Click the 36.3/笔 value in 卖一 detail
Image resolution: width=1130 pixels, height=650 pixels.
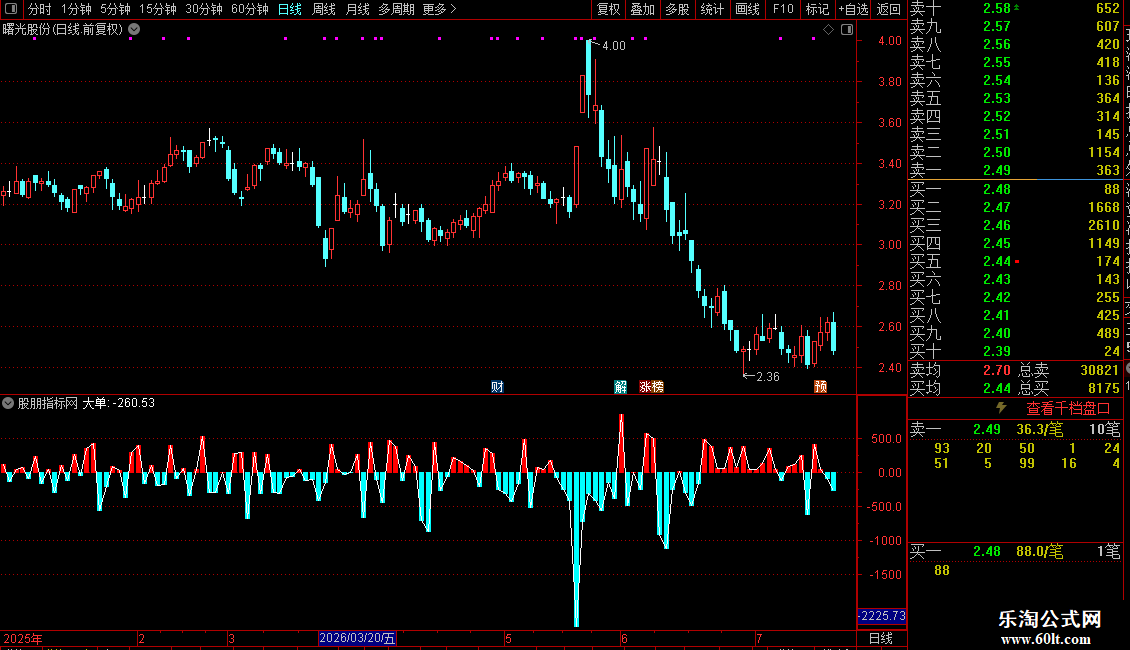pyautogui.click(x=1040, y=429)
